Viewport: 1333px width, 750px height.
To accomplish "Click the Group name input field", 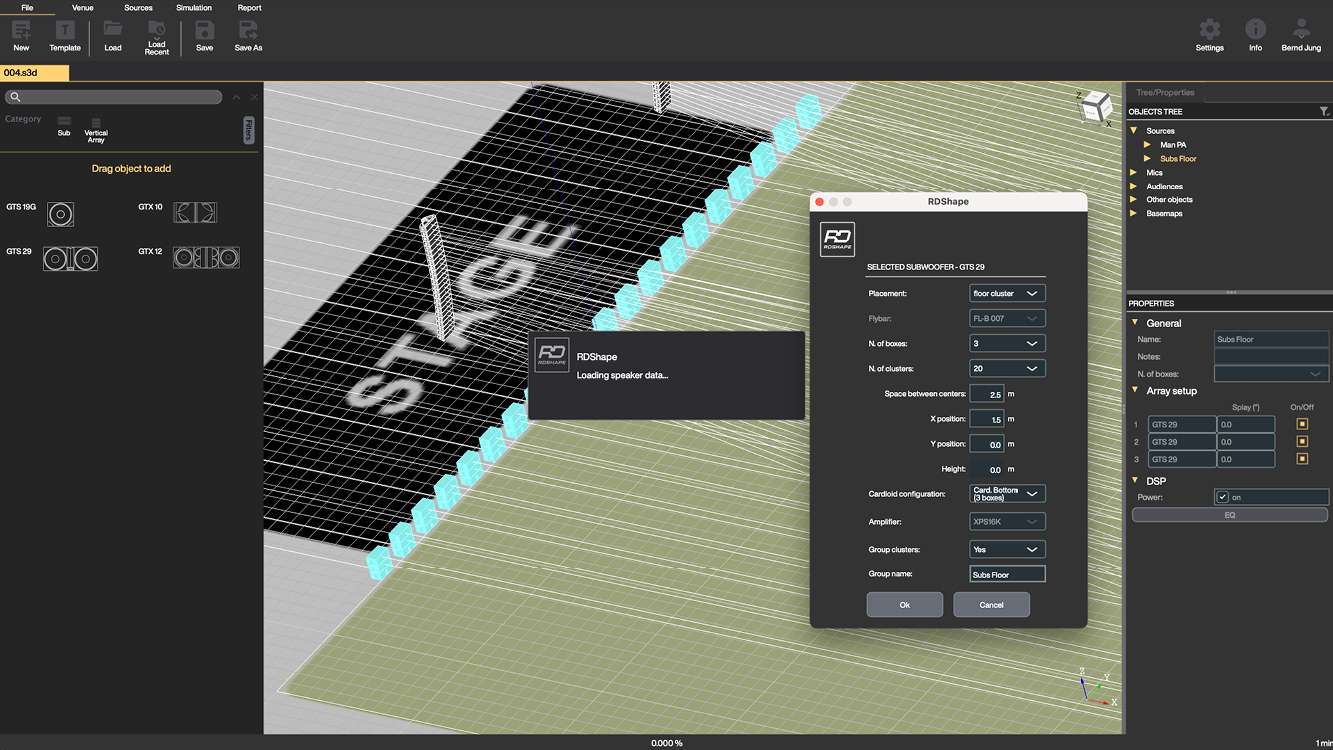I will point(1007,574).
